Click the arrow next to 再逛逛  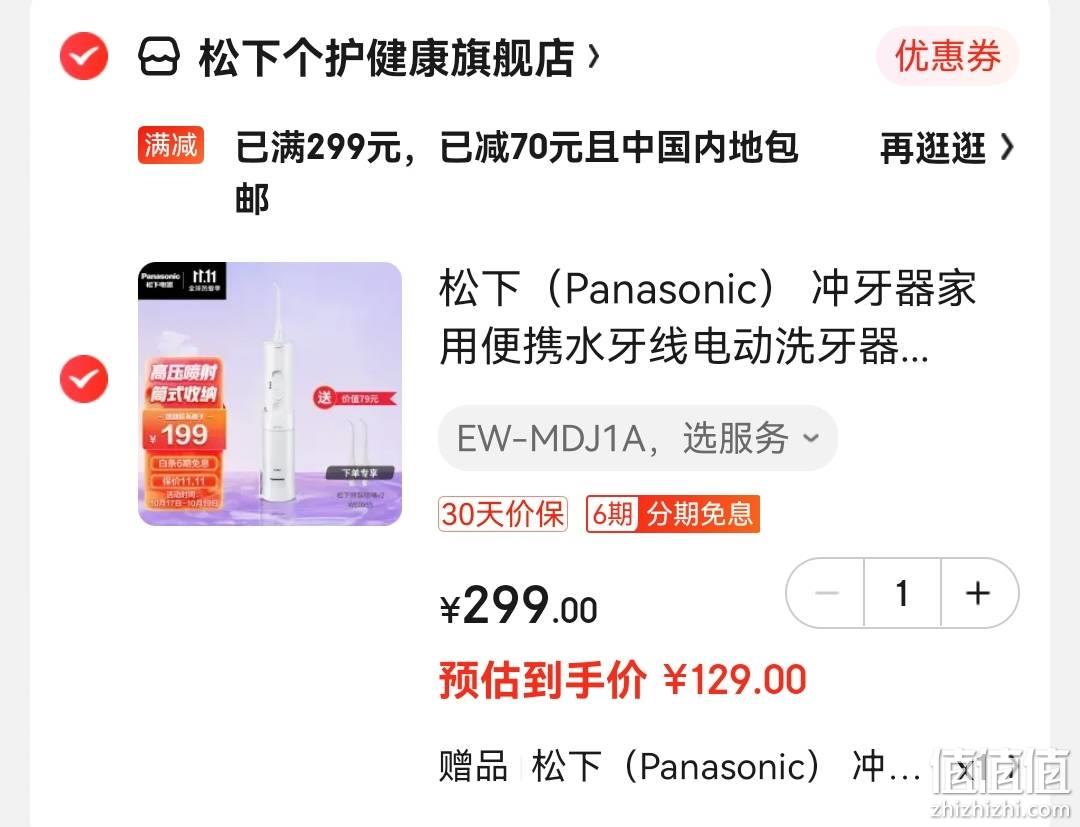pyautogui.click(x=1007, y=147)
